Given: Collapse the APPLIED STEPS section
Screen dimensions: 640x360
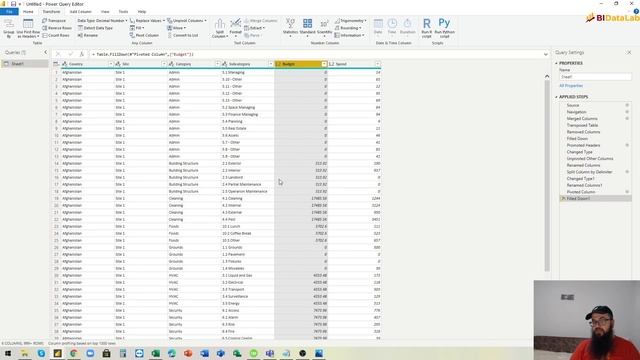Looking at the screenshot, I should pos(556,97).
